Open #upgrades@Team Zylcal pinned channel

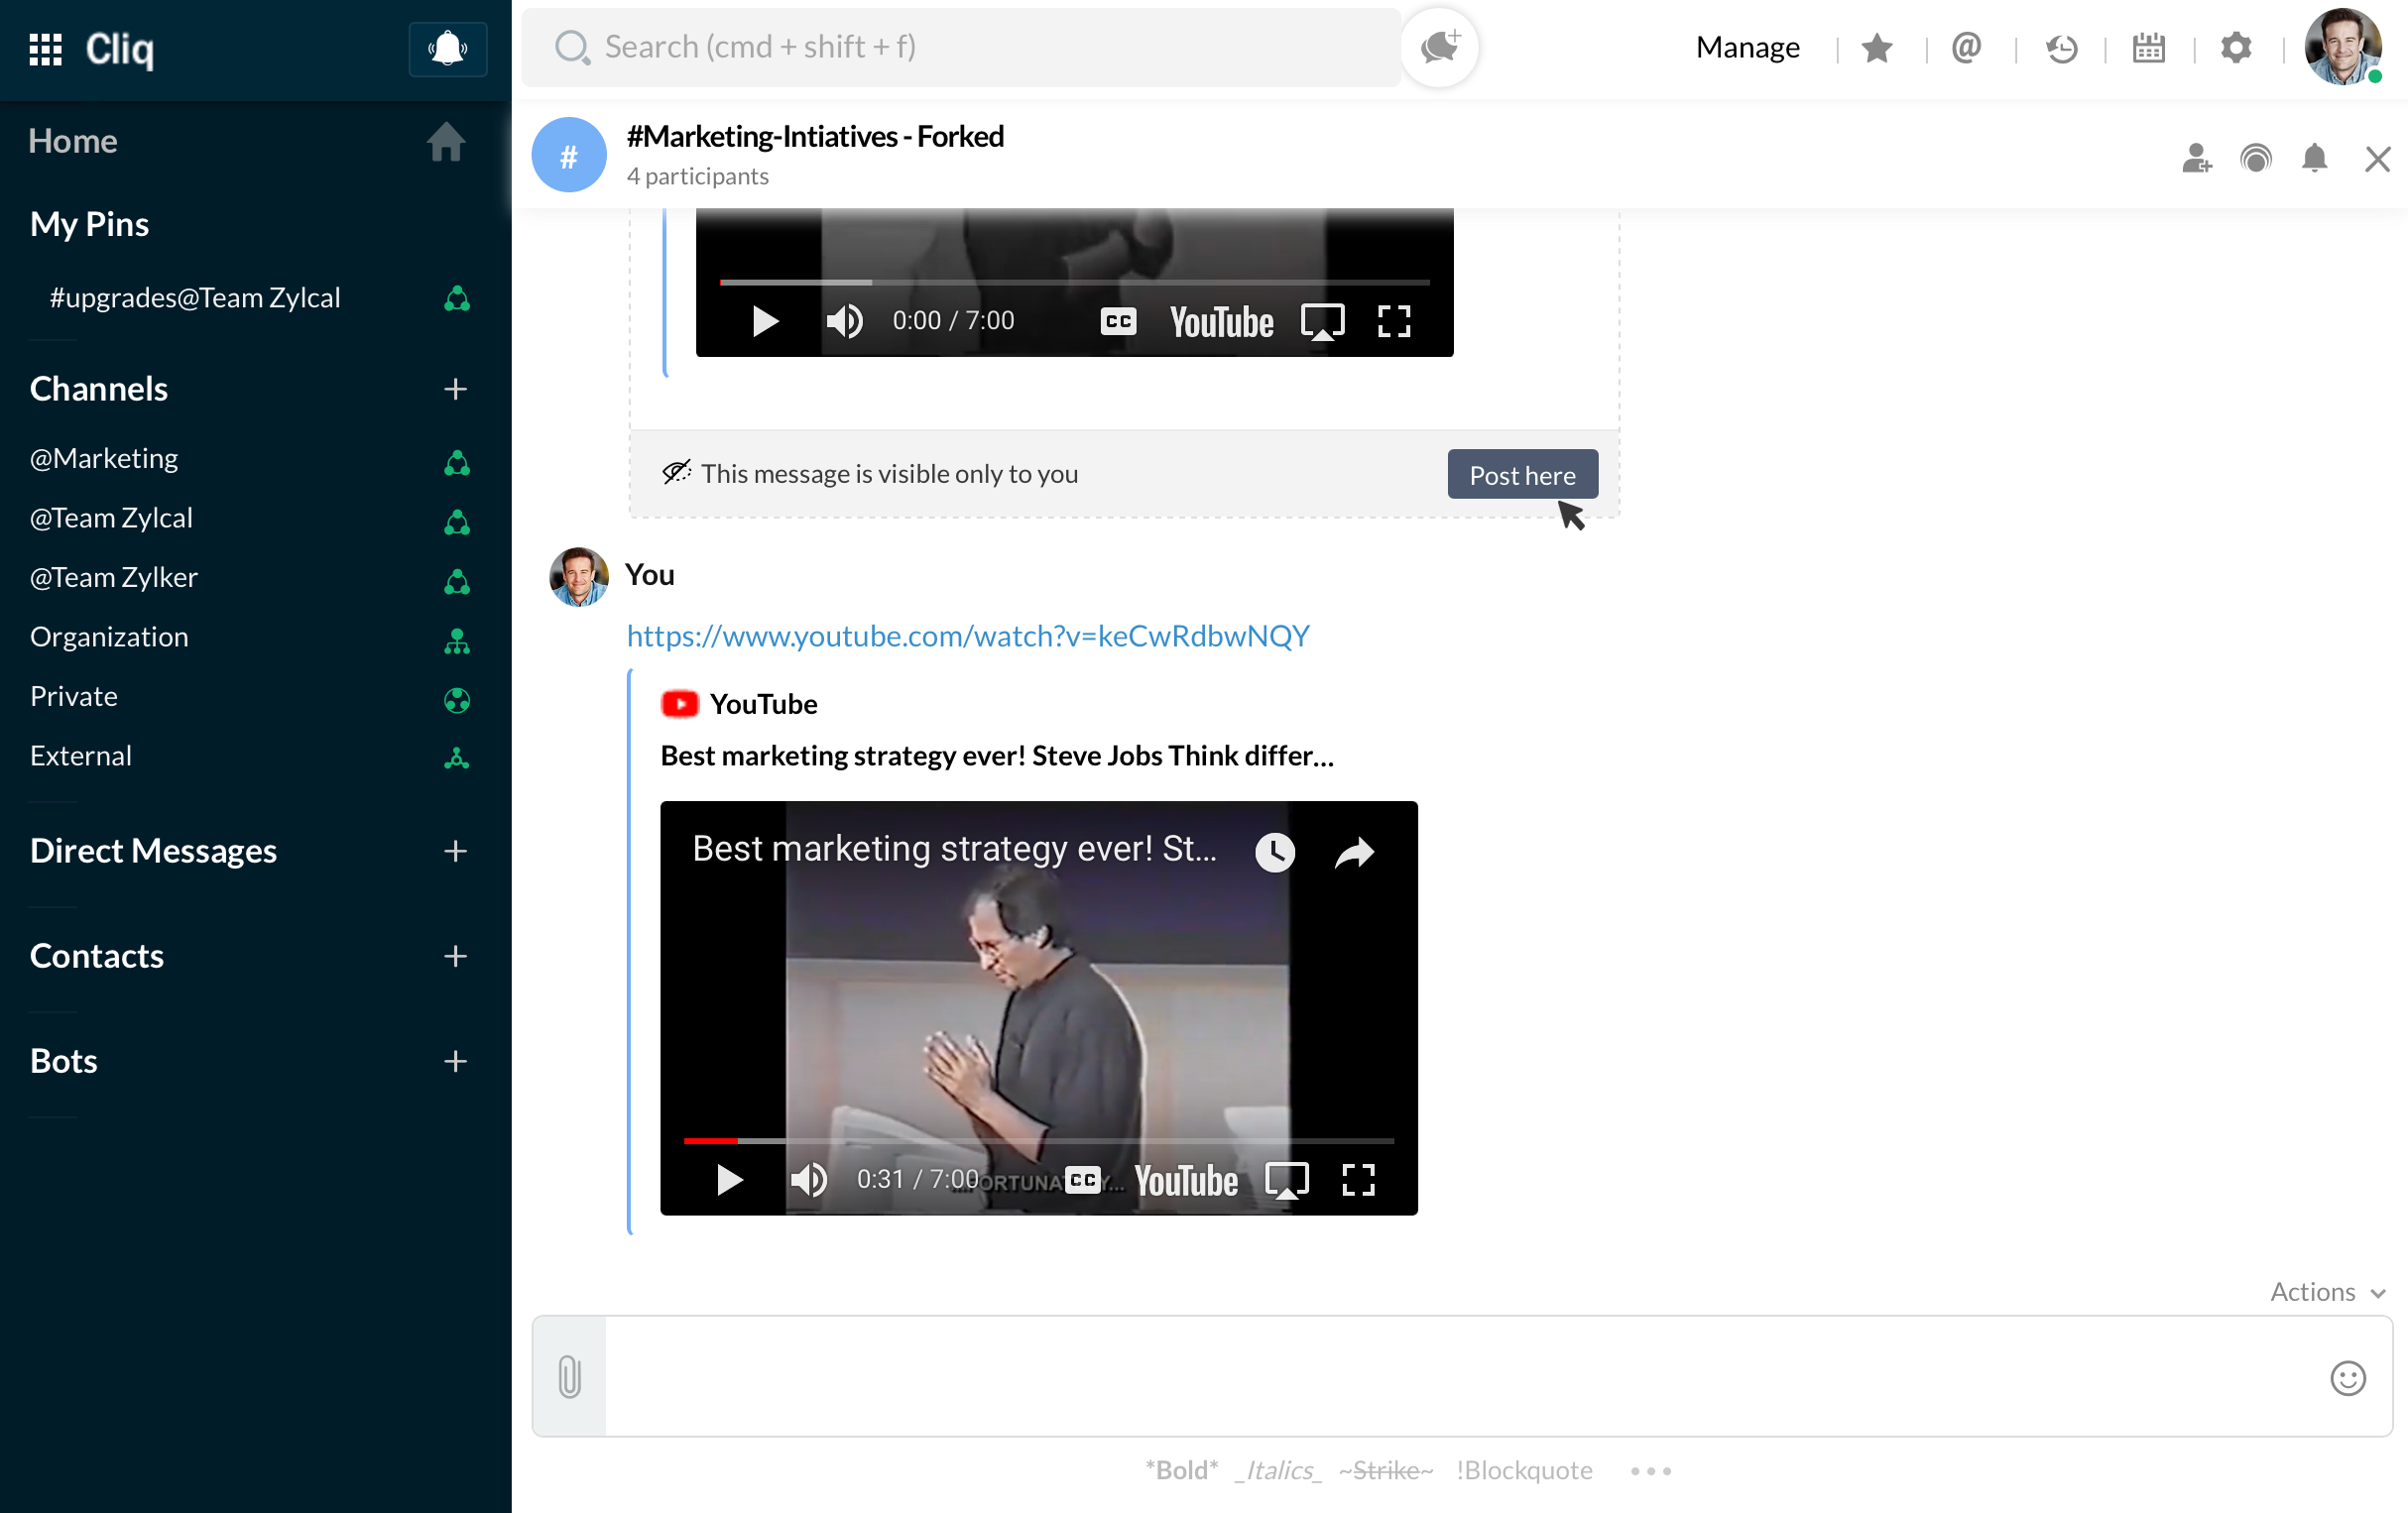click(195, 298)
